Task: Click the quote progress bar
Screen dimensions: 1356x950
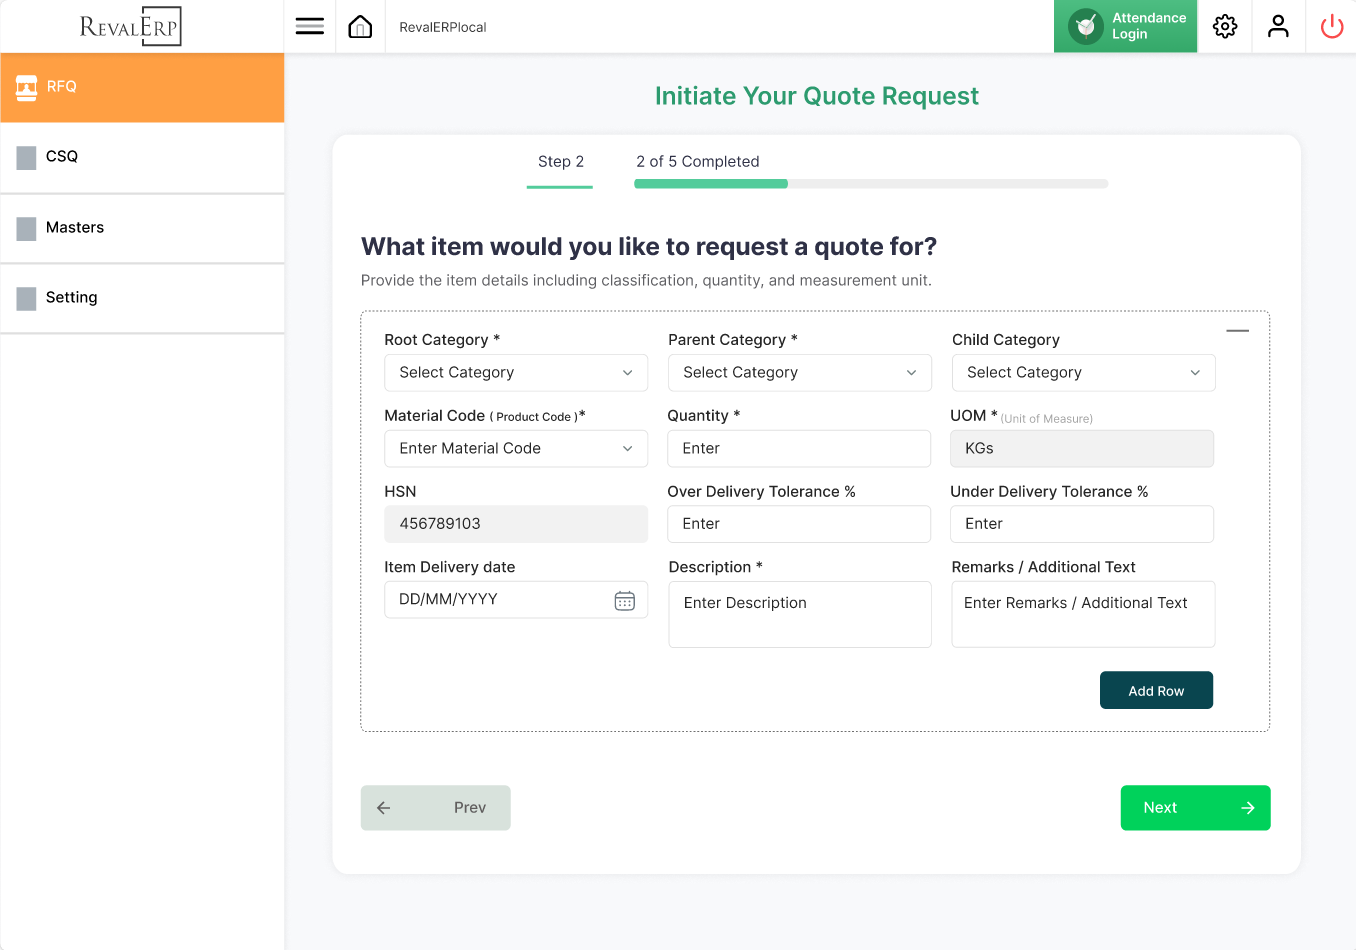Action: click(870, 184)
